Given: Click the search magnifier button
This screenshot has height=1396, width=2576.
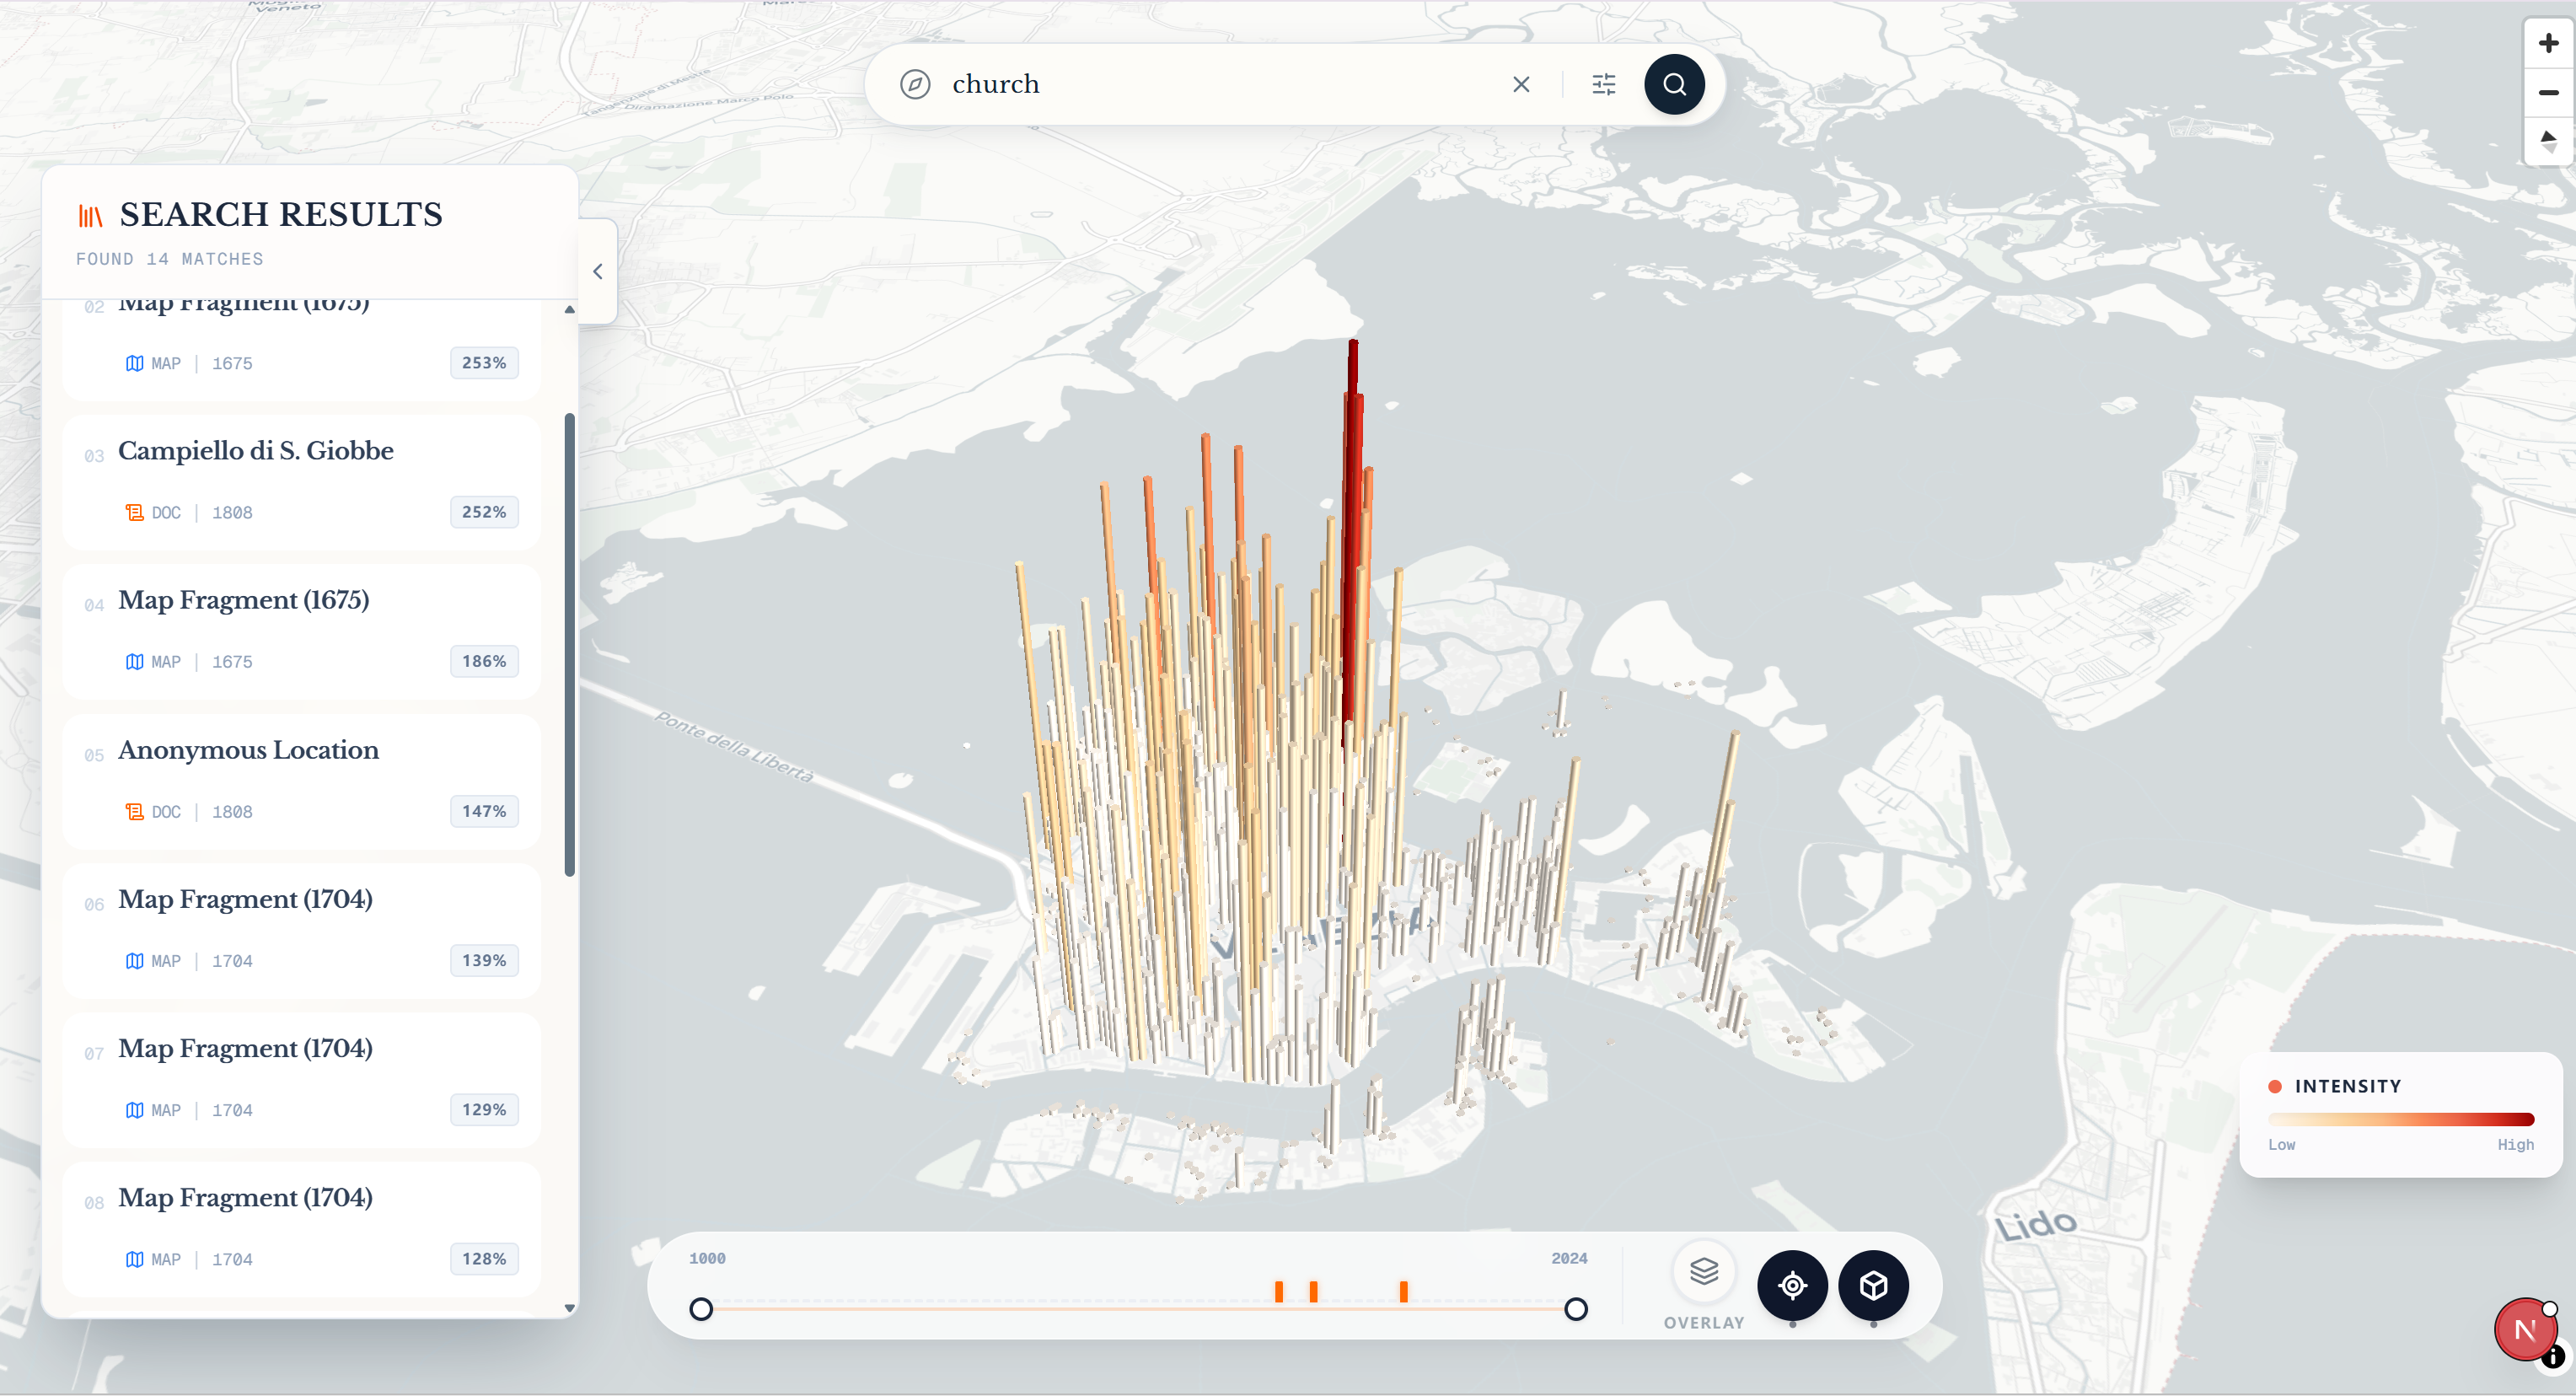Looking at the screenshot, I should coord(1673,84).
